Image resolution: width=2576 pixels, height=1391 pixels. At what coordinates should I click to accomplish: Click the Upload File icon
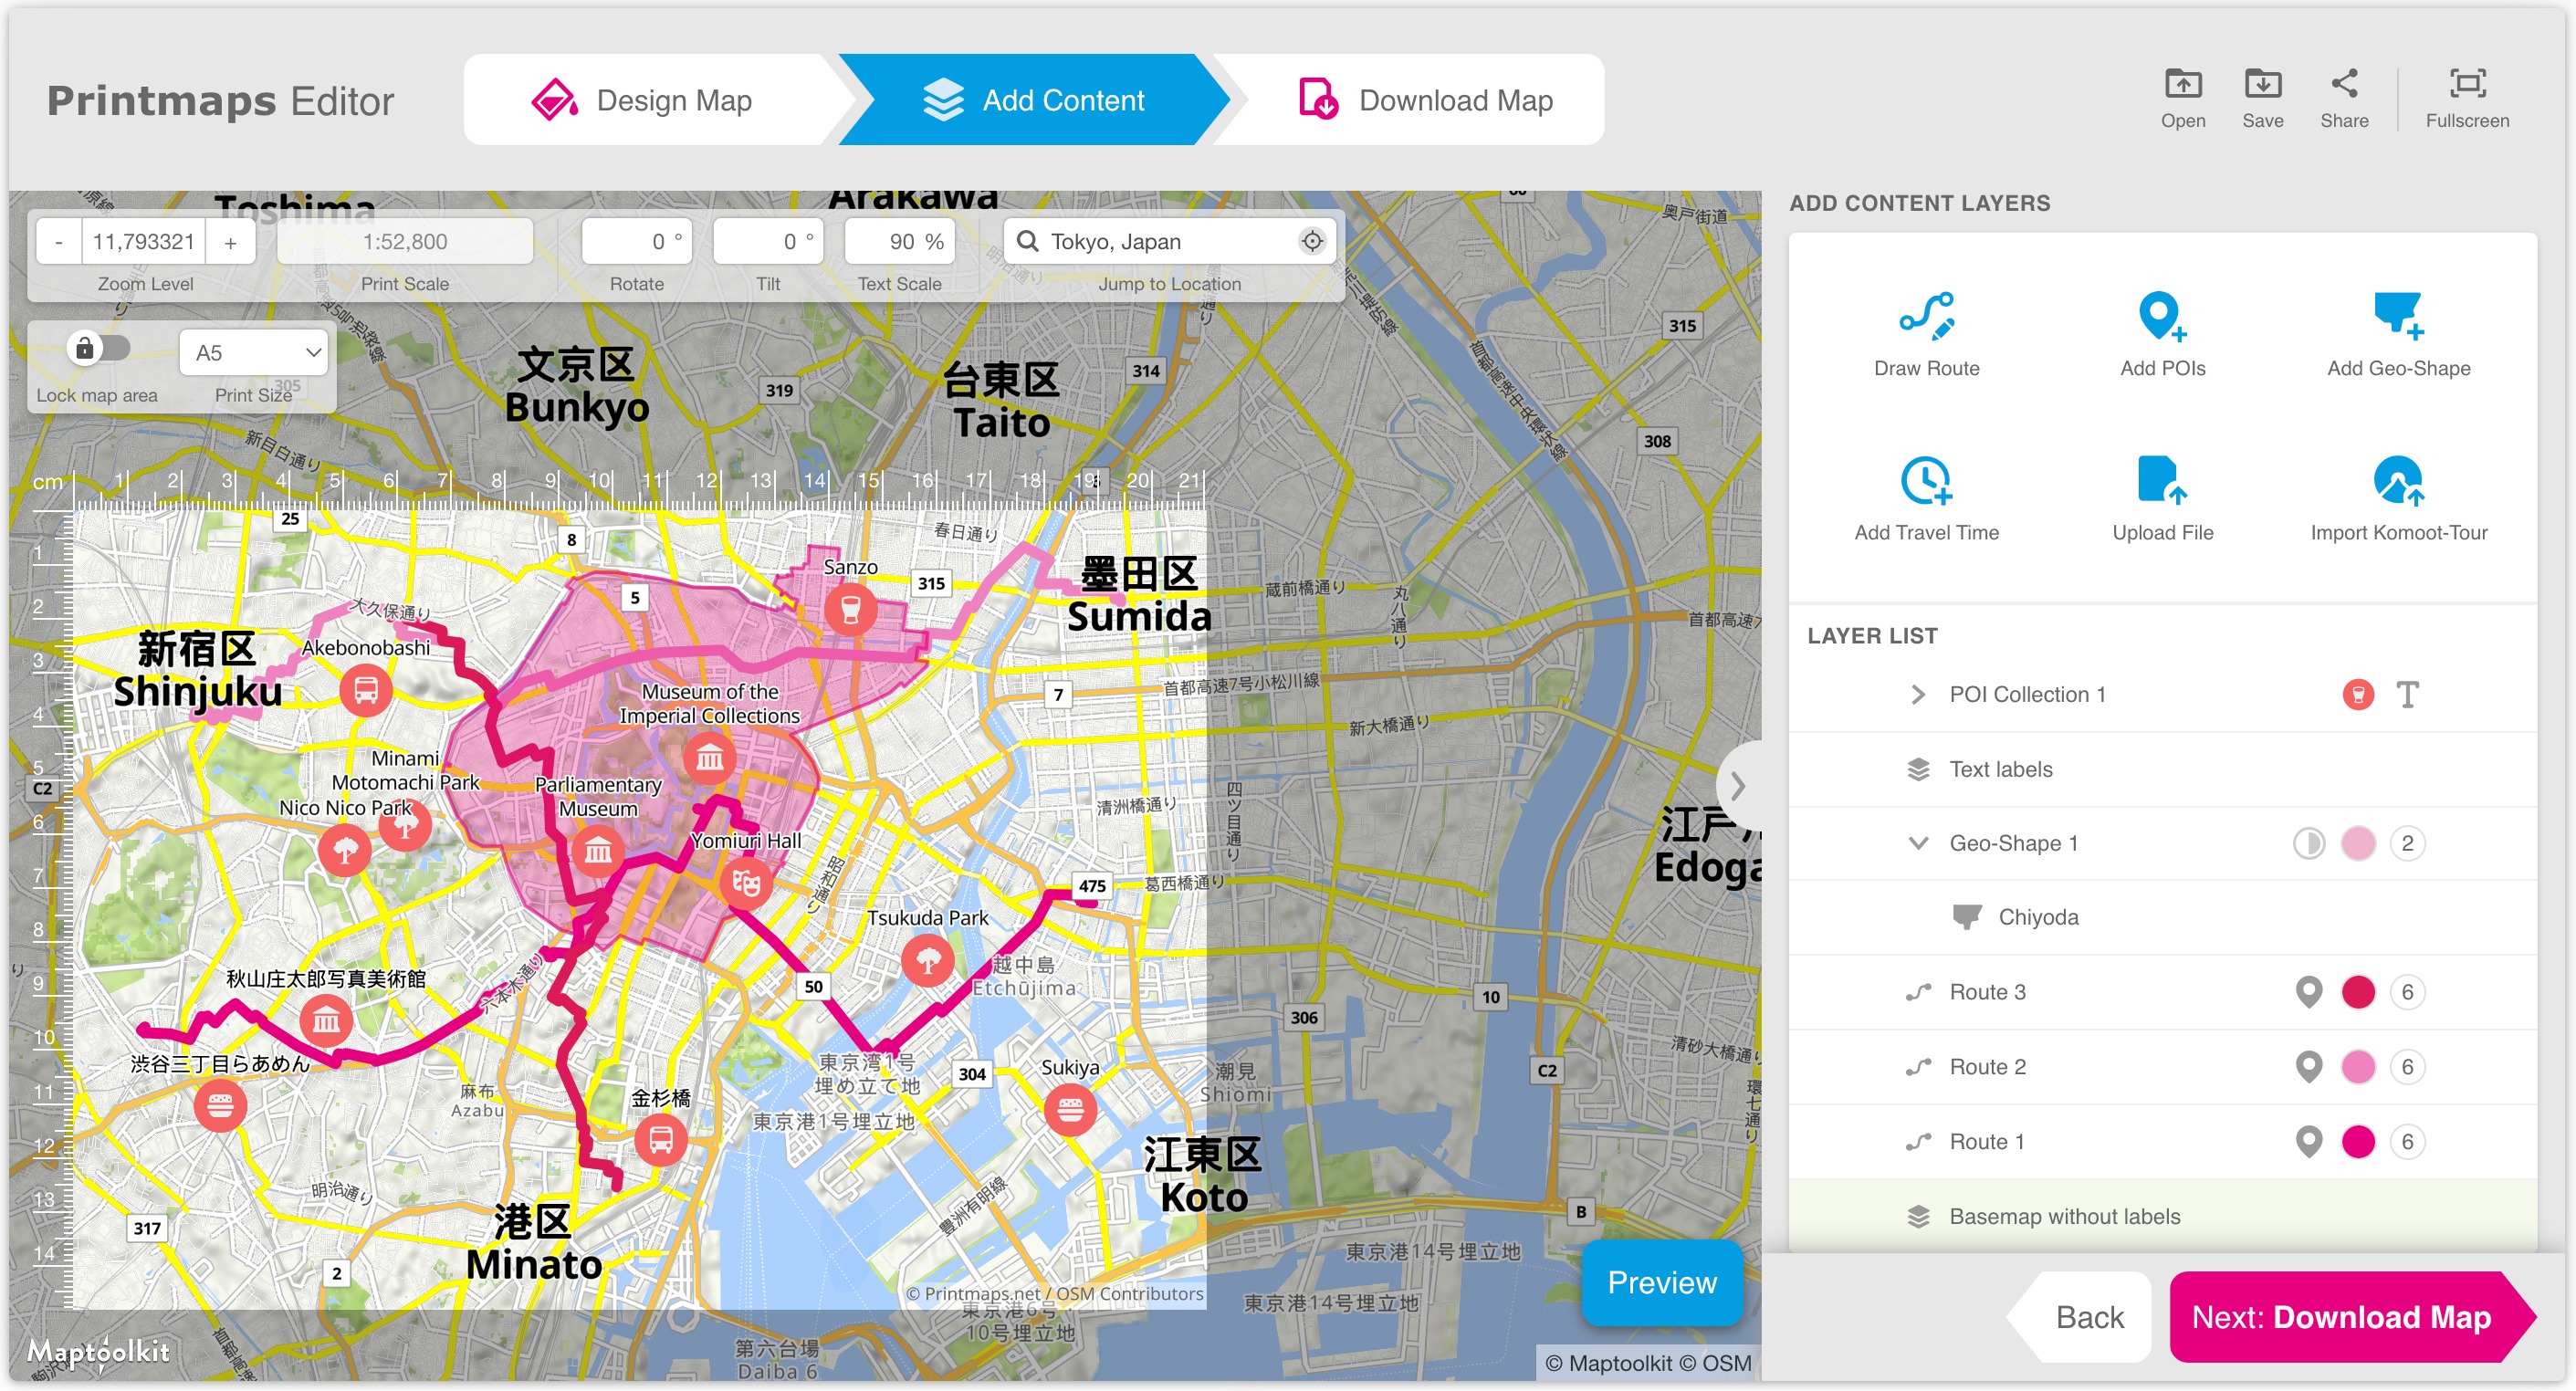pyautogui.click(x=2161, y=481)
